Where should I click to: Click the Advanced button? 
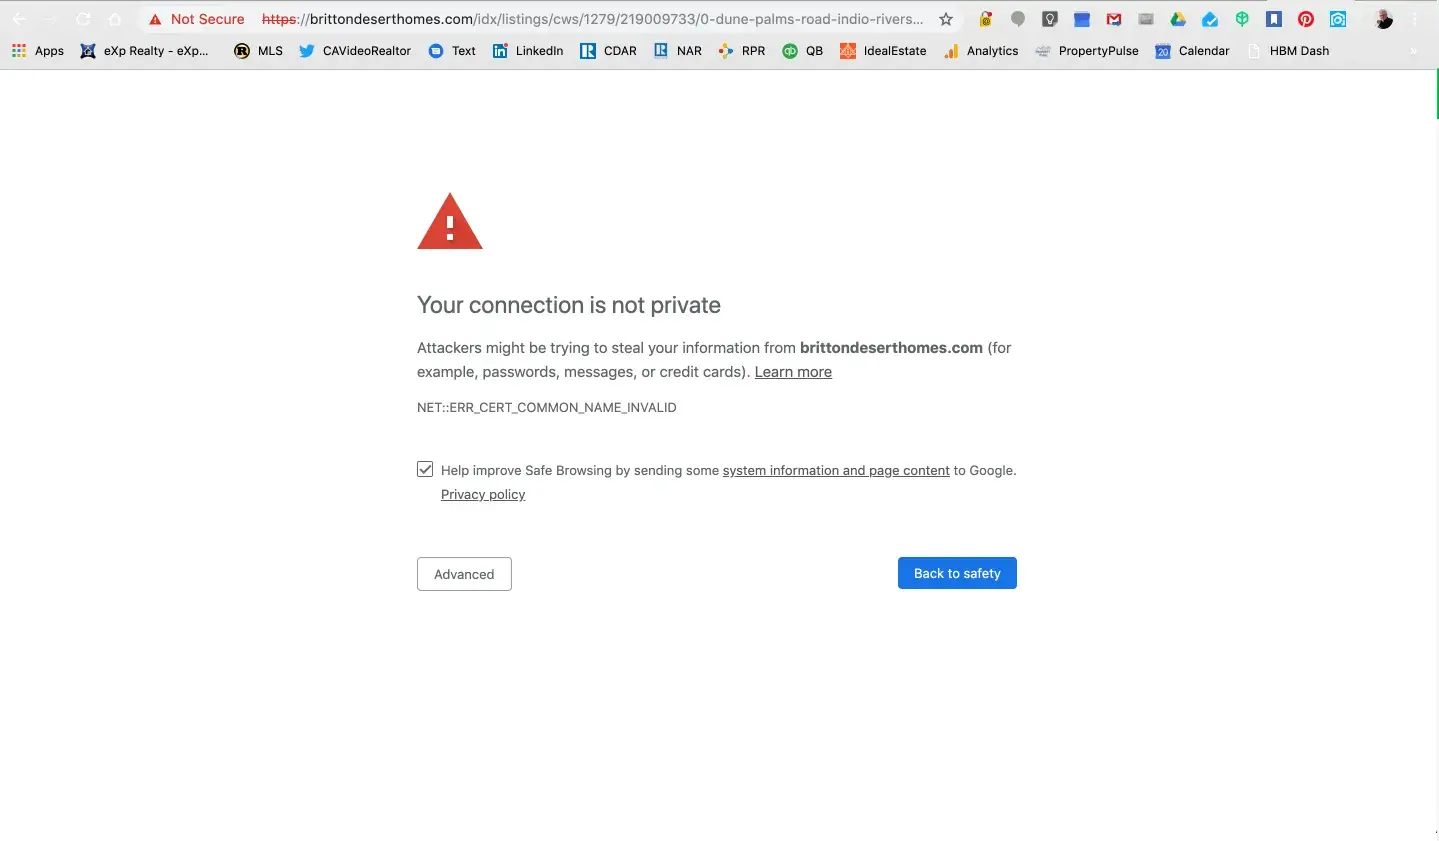click(x=464, y=574)
